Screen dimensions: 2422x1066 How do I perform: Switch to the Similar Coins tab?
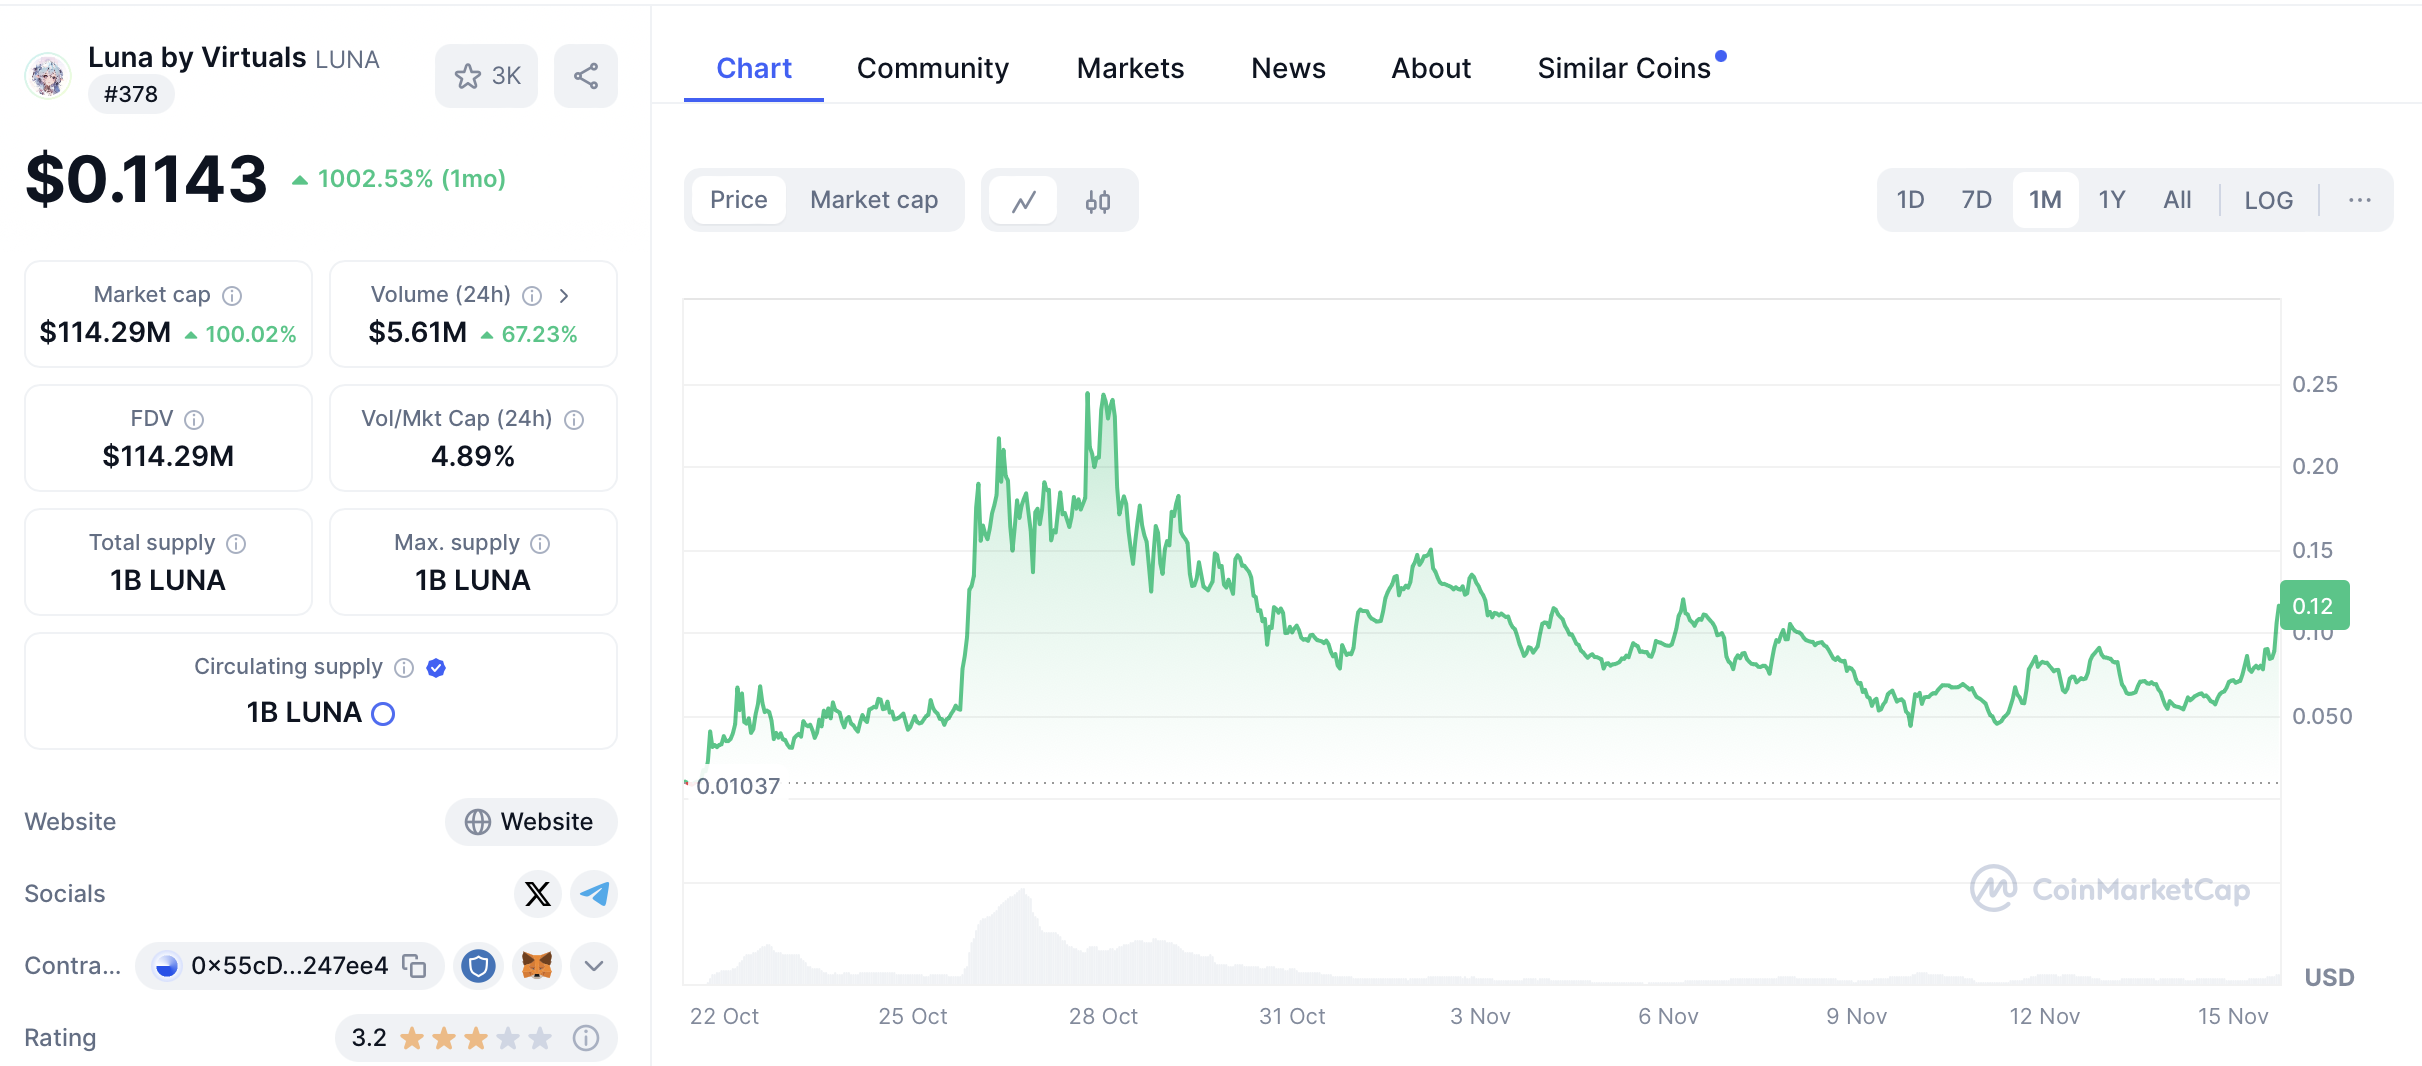(x=1624, y=68)
